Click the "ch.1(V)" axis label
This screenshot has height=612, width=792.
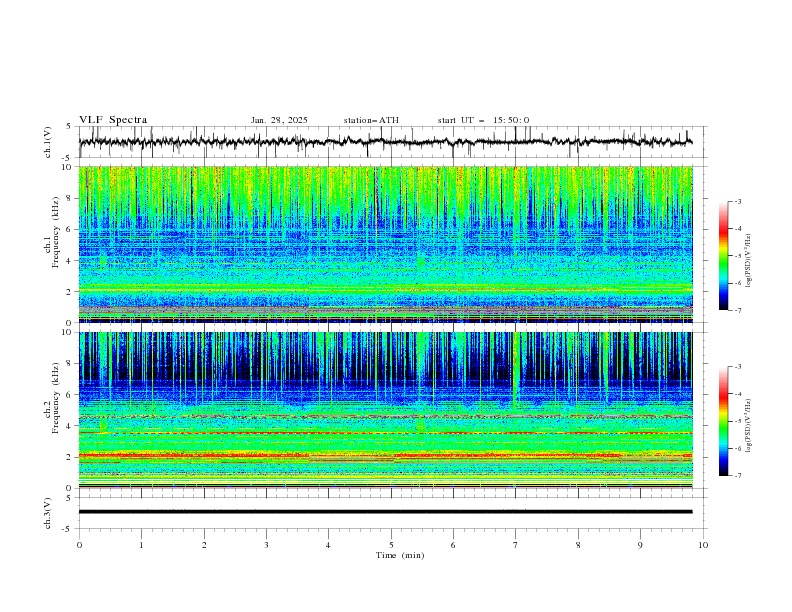point(48,142)
